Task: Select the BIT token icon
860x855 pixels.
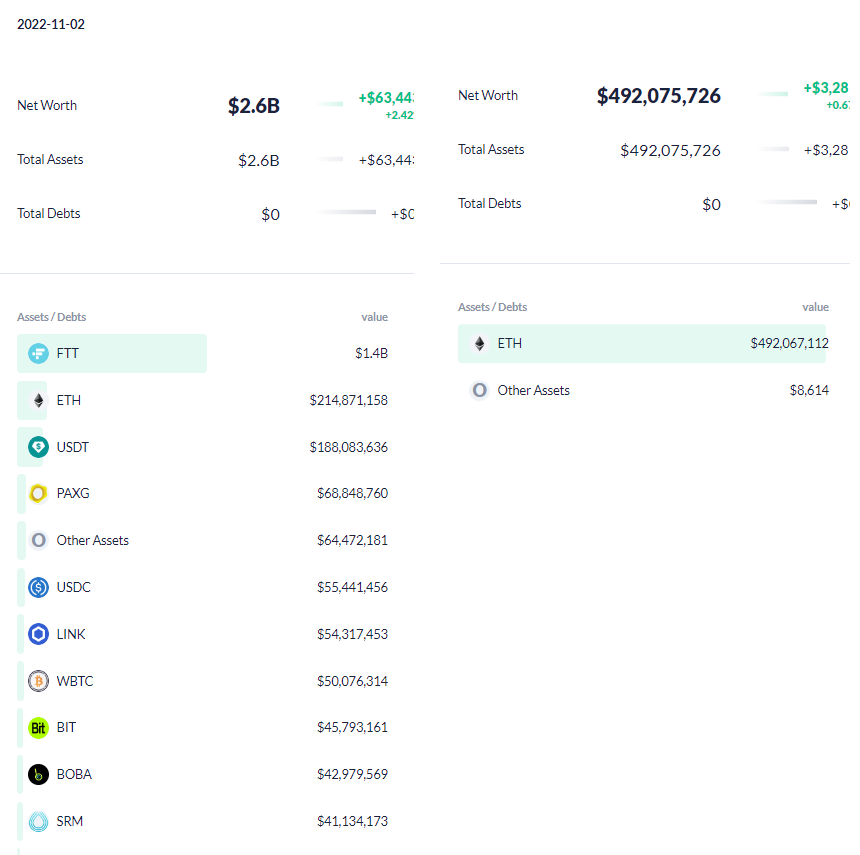Action: (x=36, y=727)
